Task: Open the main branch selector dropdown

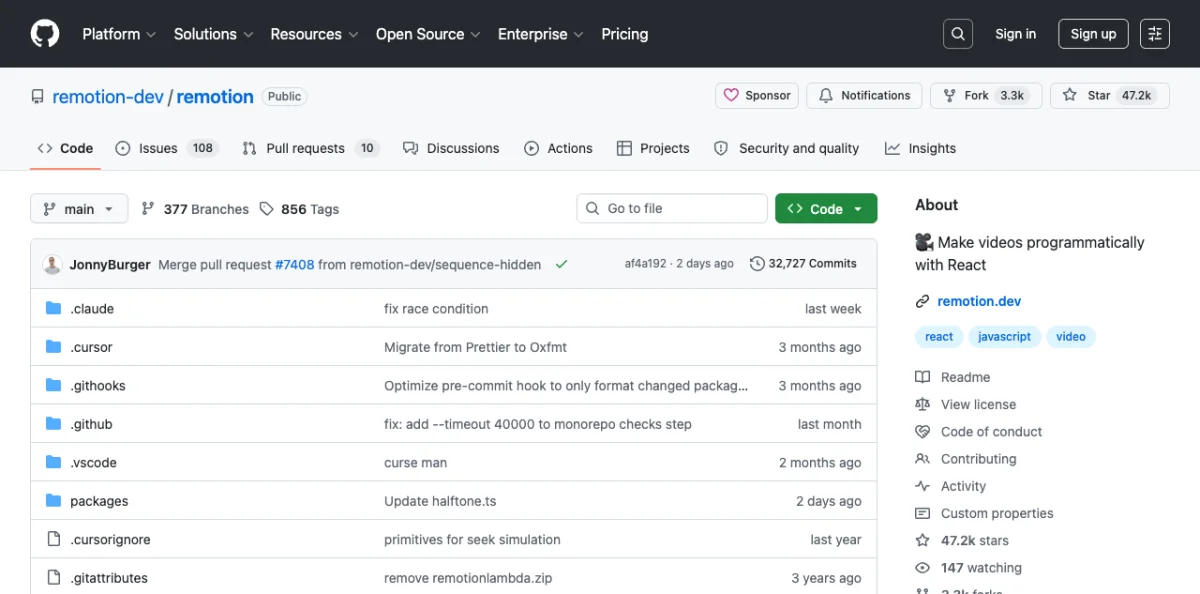Action: coord(79,209)
